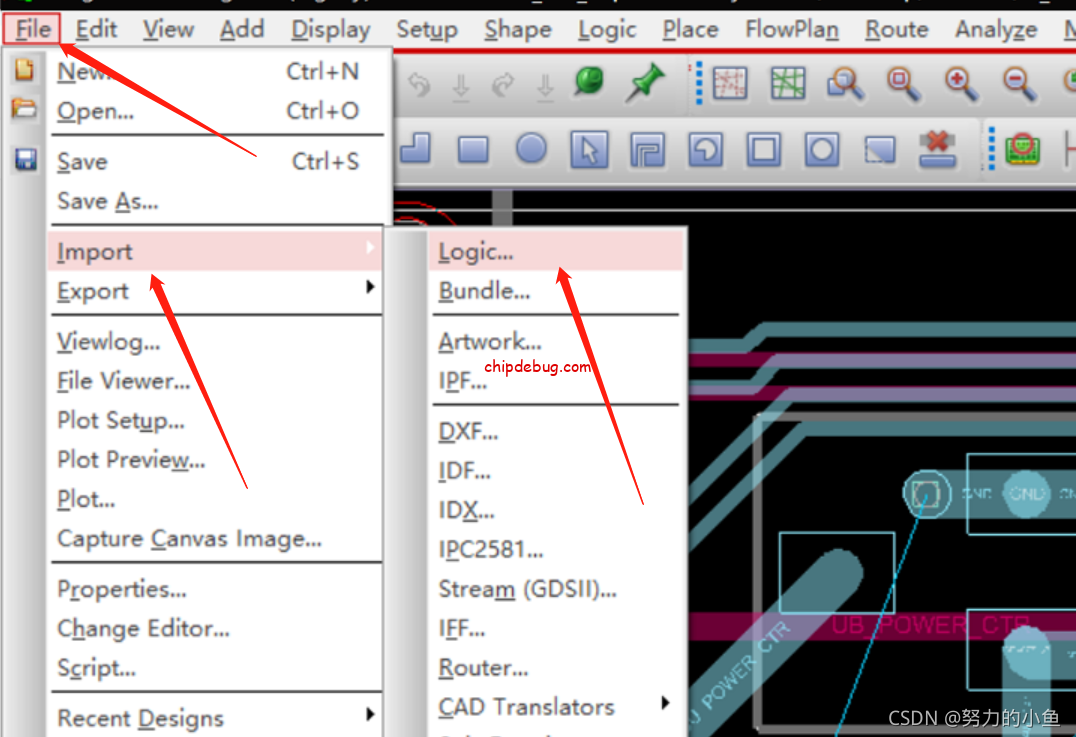The width and height of the screenshot is (1076, 737).
Task: Choose Capture Canvas Image... menu entry
Action: [189, 539]
